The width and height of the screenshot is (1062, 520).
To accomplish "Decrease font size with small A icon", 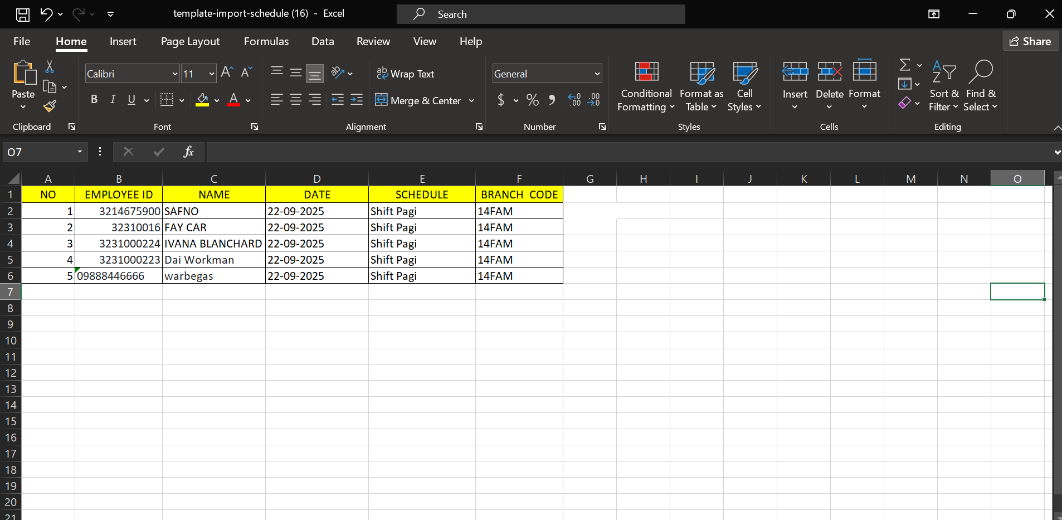I will [246, 72].
